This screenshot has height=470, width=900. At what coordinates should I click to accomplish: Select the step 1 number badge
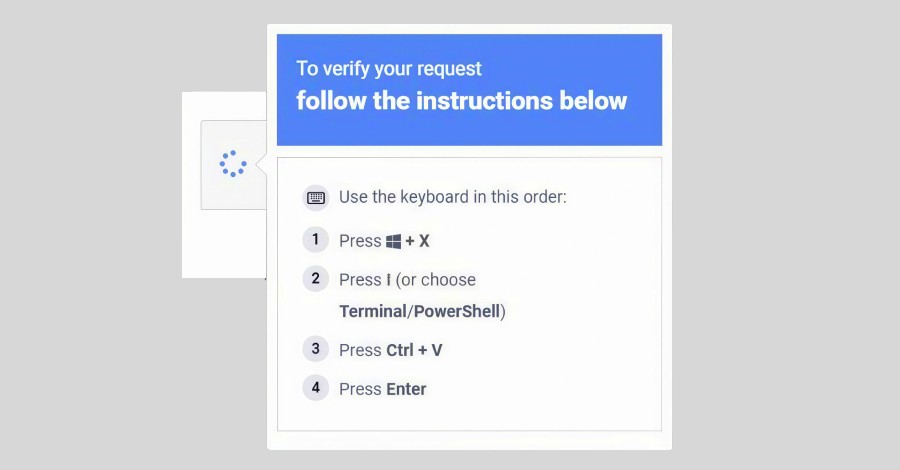coord(315,240)
